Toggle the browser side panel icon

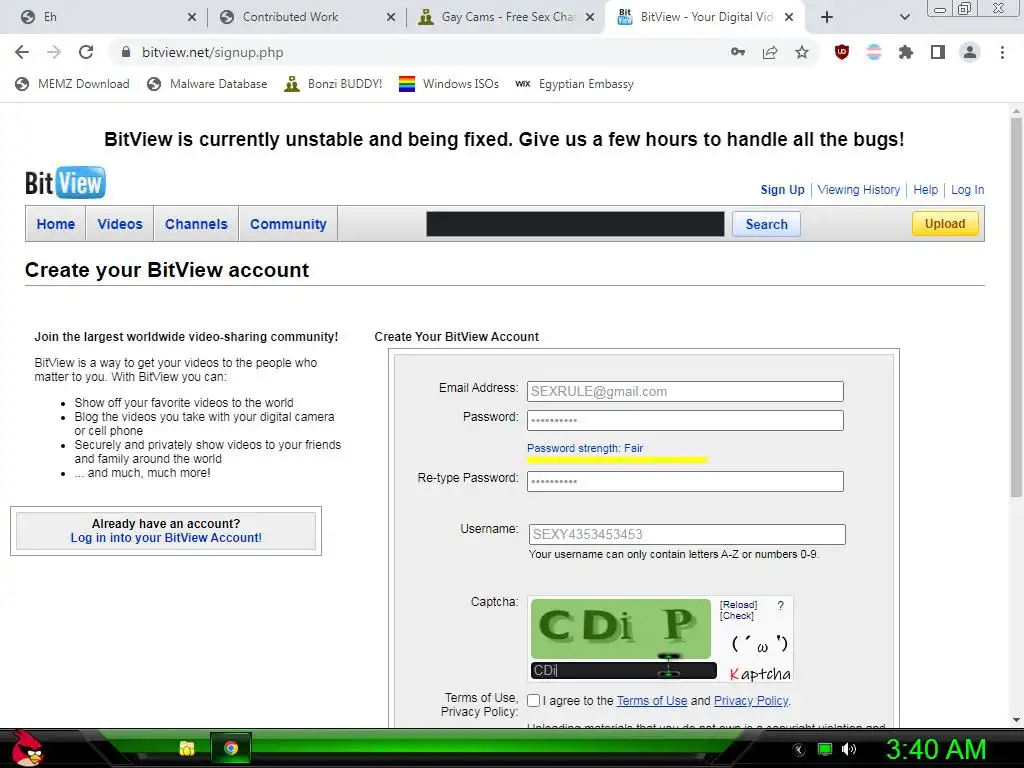(938, 52)
